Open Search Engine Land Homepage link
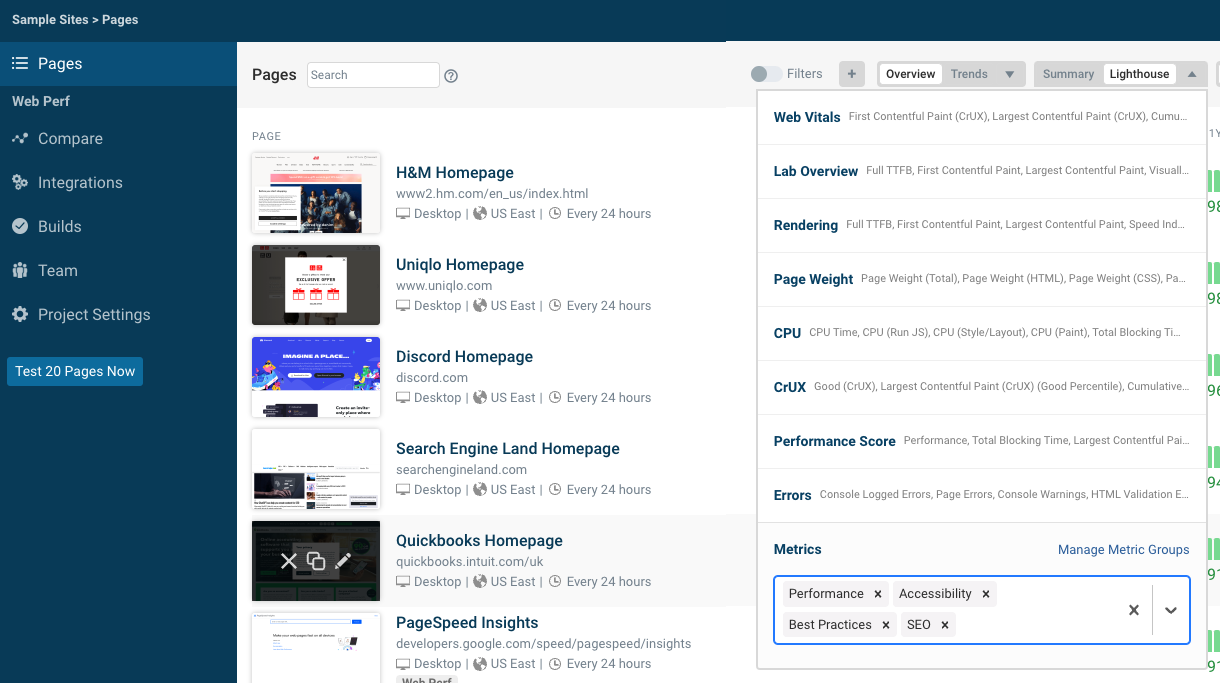Viewport: 1222px width, 683px height. tap(508, 449)
